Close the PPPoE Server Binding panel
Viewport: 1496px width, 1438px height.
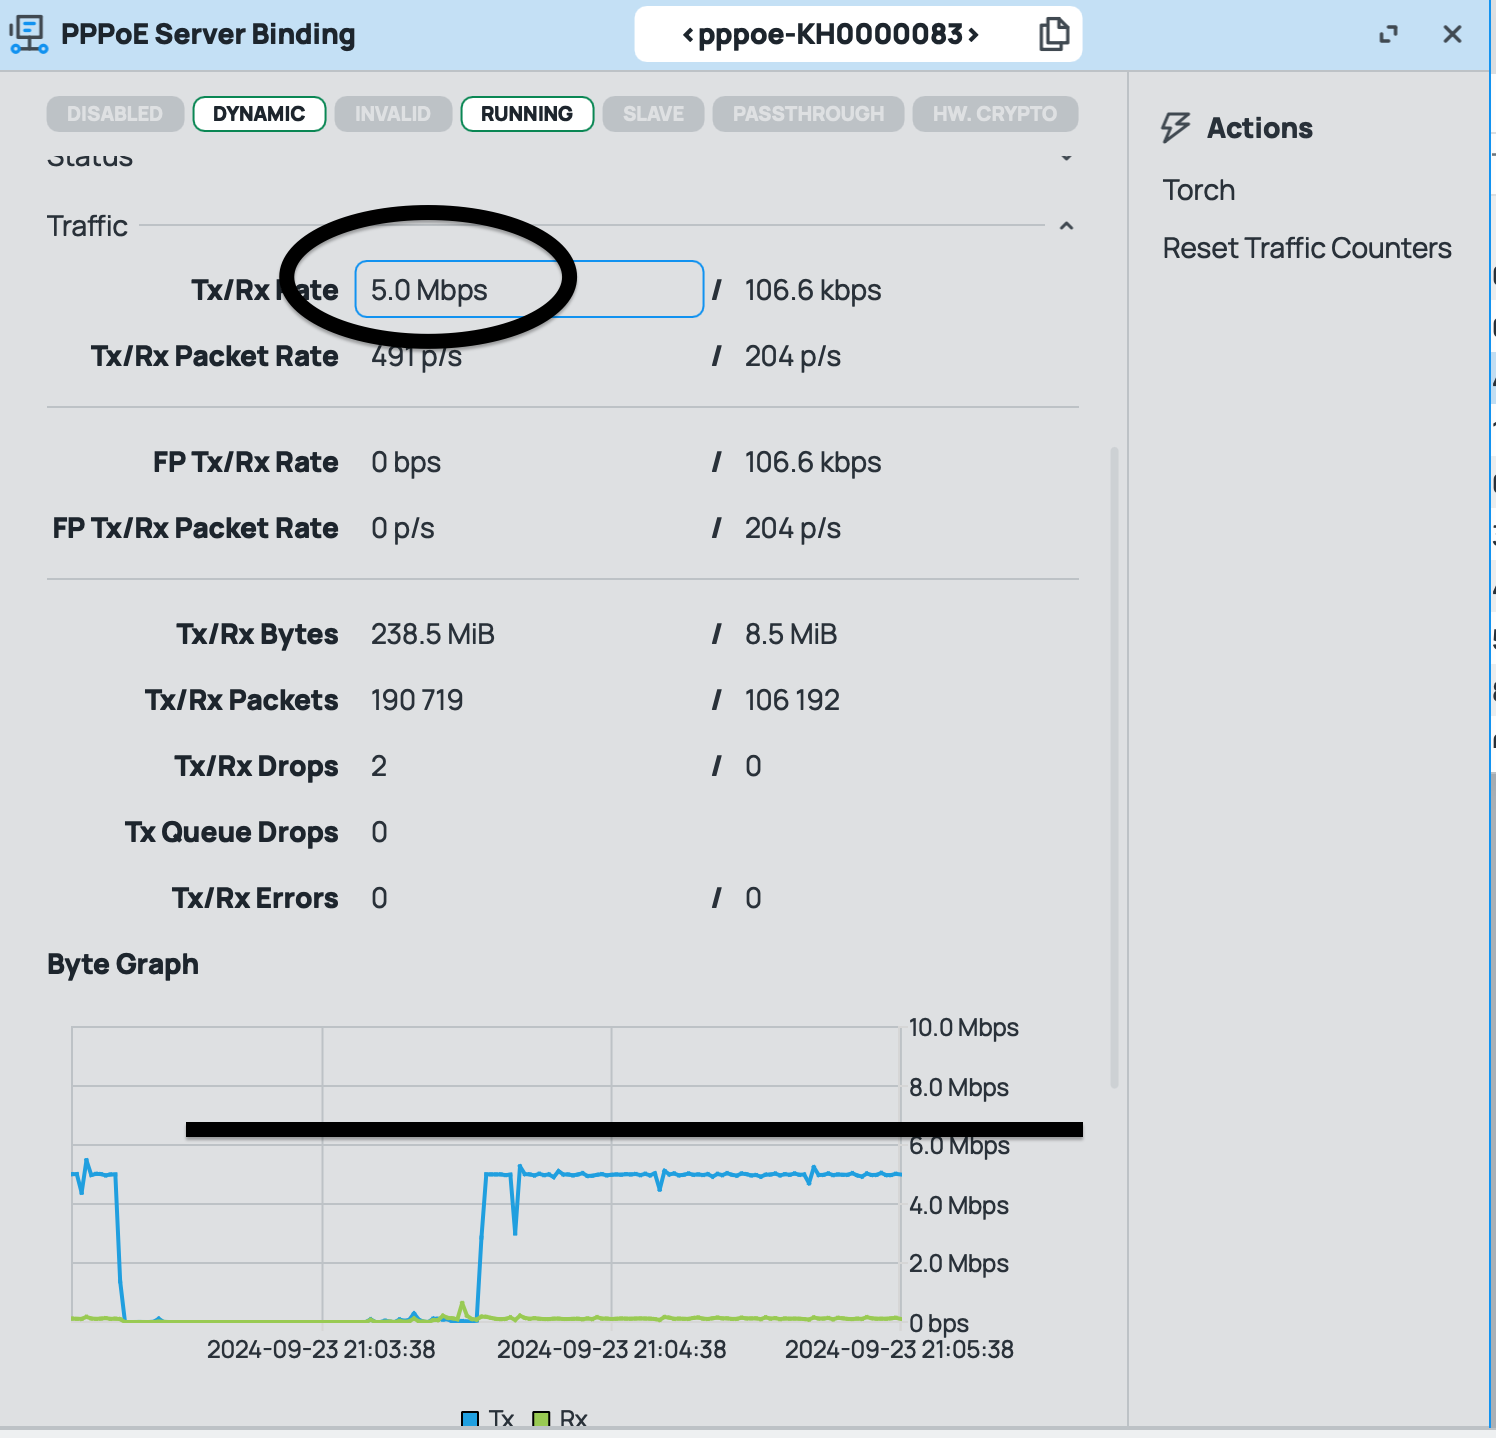[1452, 35]
